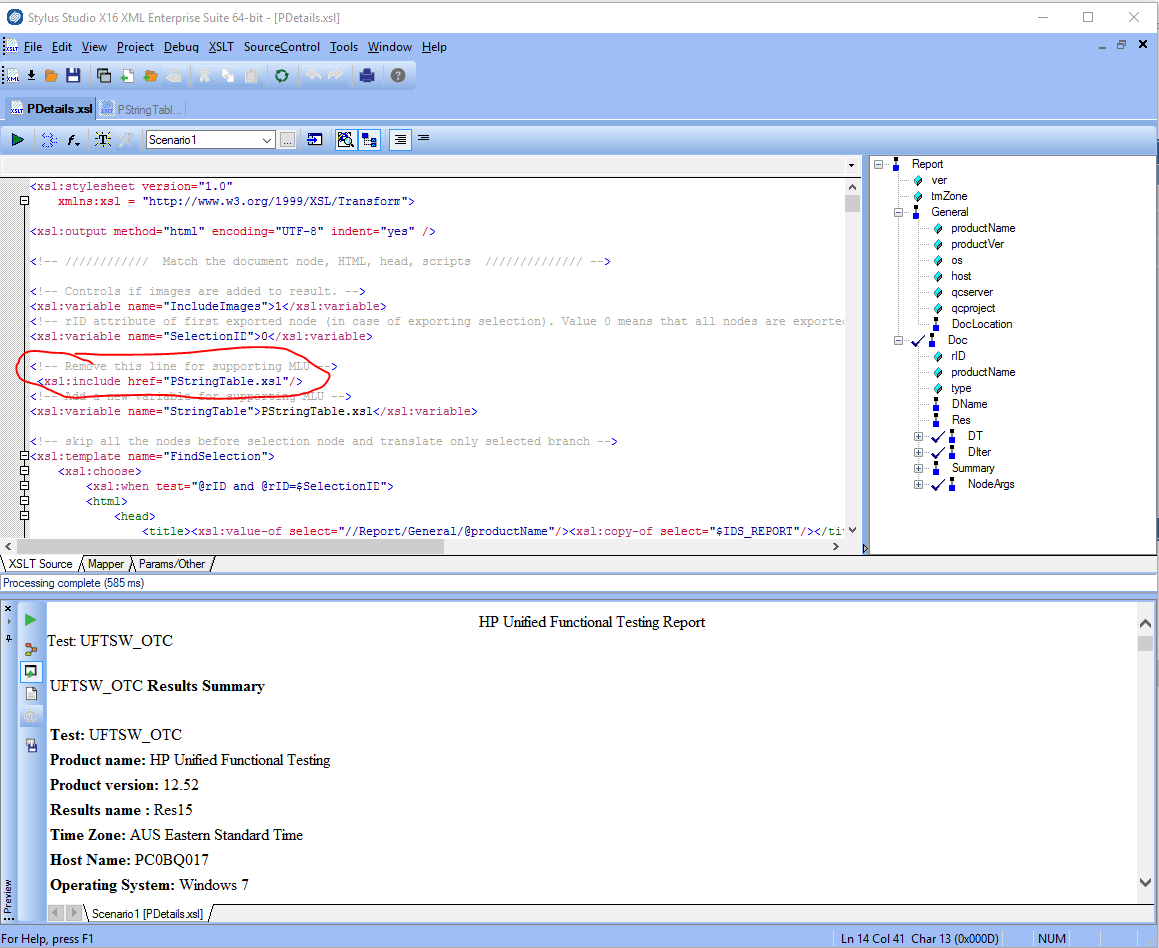Screen dimensions: 1159x948
Task: Save the preview output using the disk icon
Action: point(31,745)
